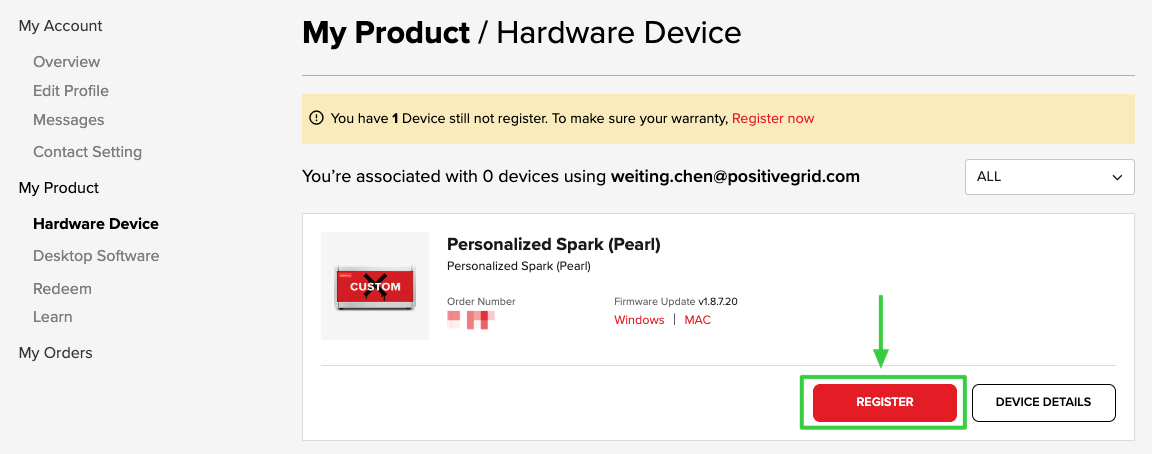This screenshot has height=454, width=1152.
Task: Open Contact Setting page
Action: point(87,152)
